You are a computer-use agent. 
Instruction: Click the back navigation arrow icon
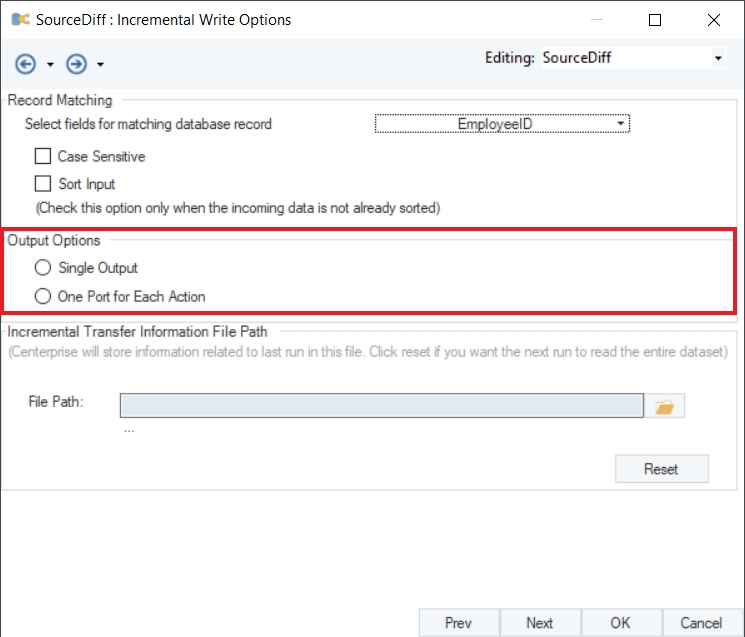[25, 64]
